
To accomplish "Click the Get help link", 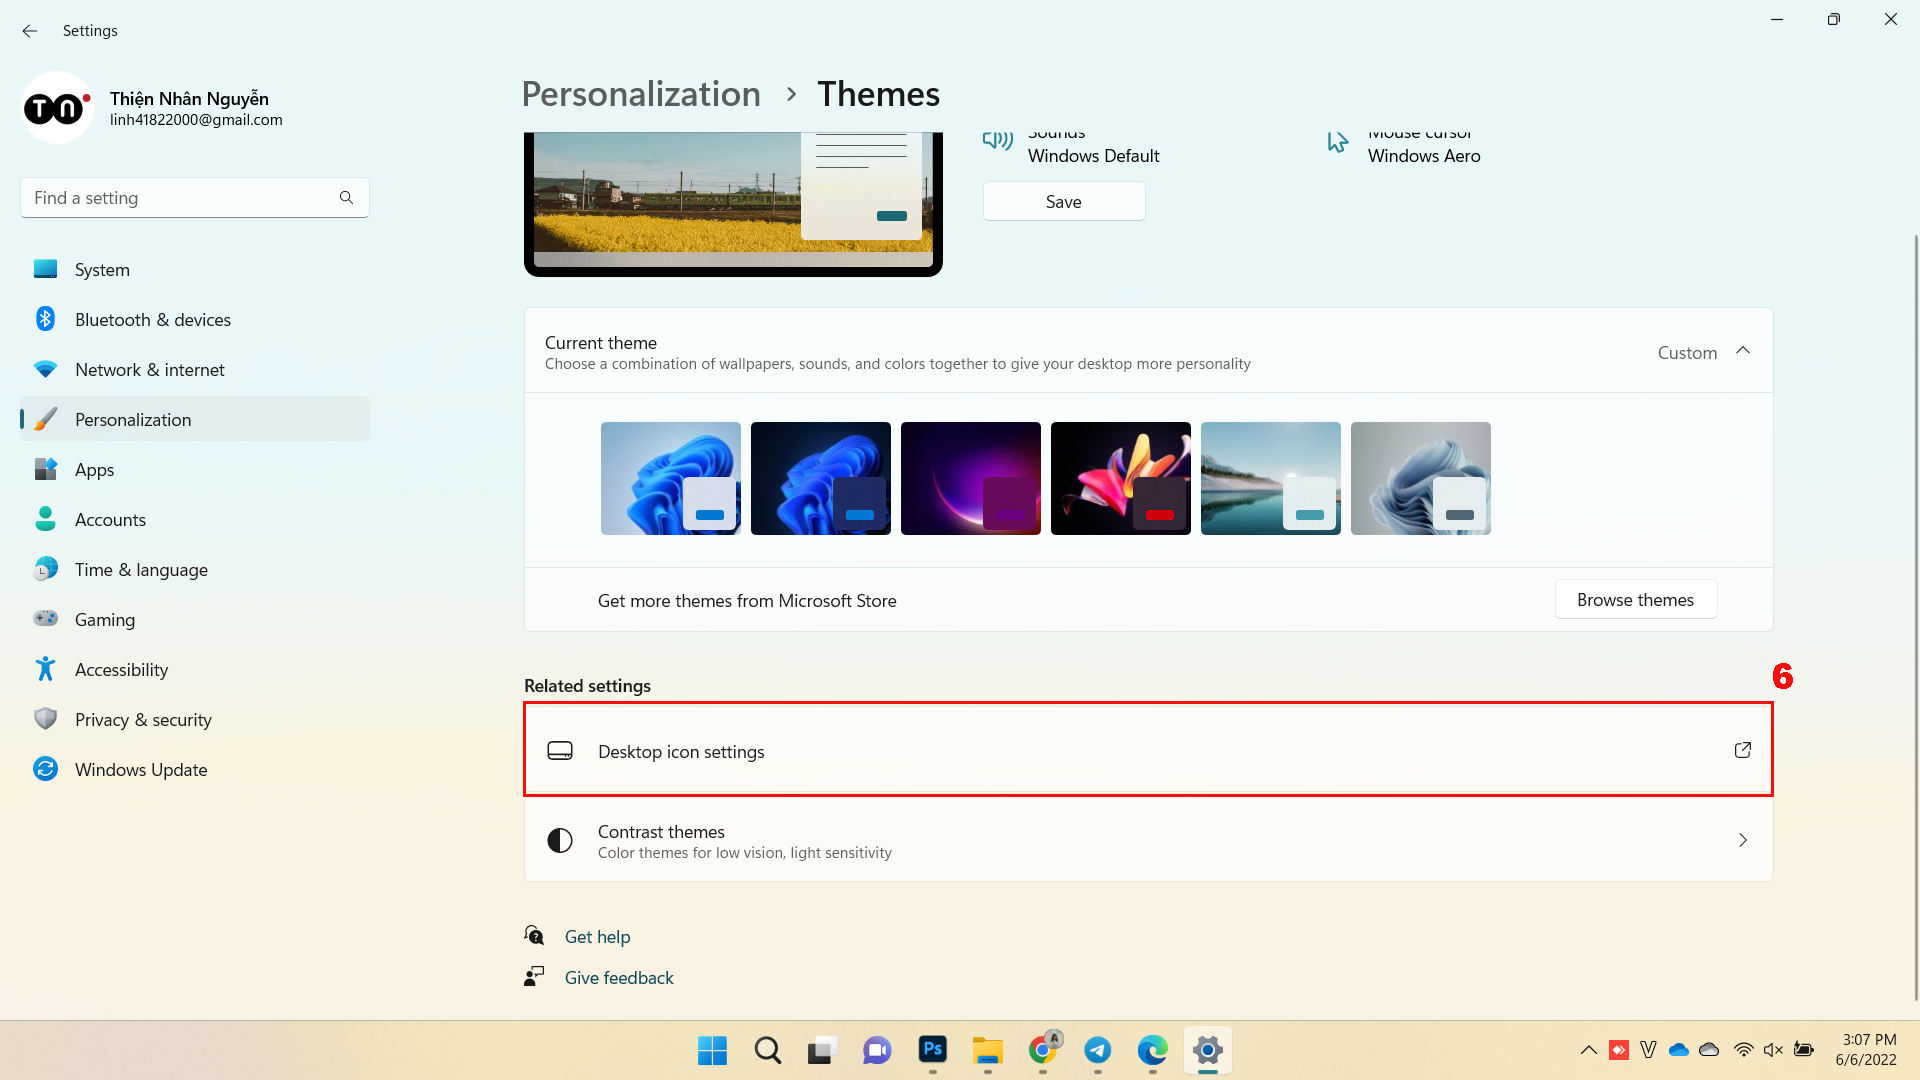I will click(597, 937).
